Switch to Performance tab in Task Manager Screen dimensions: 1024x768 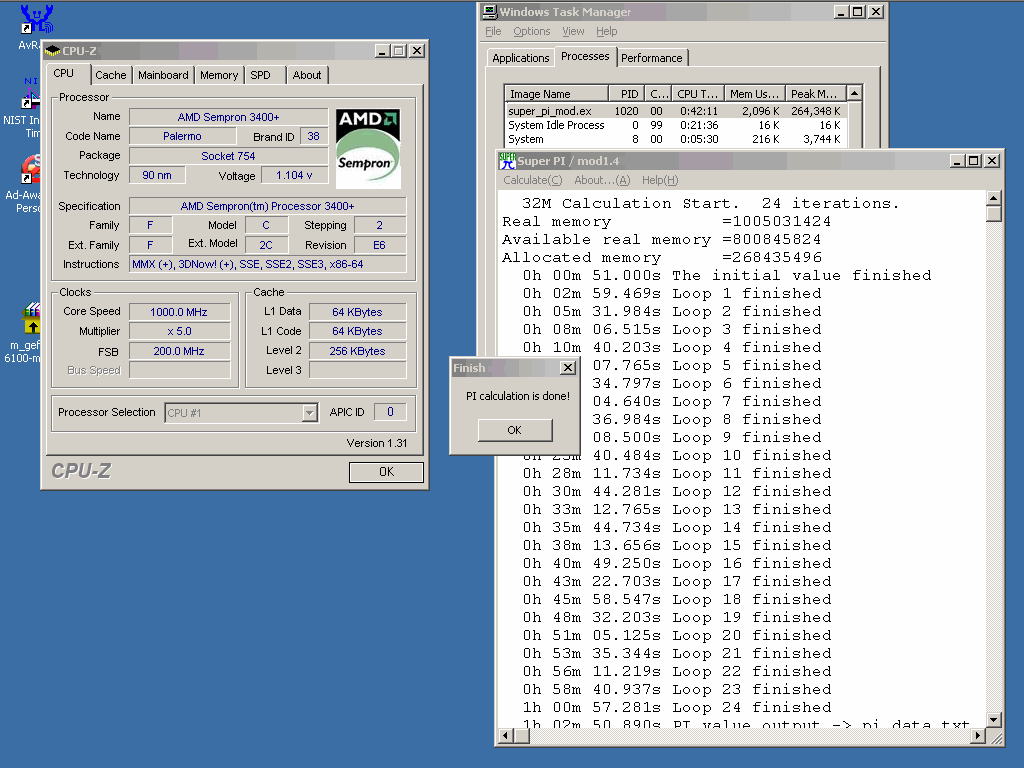tap(652, 58)
